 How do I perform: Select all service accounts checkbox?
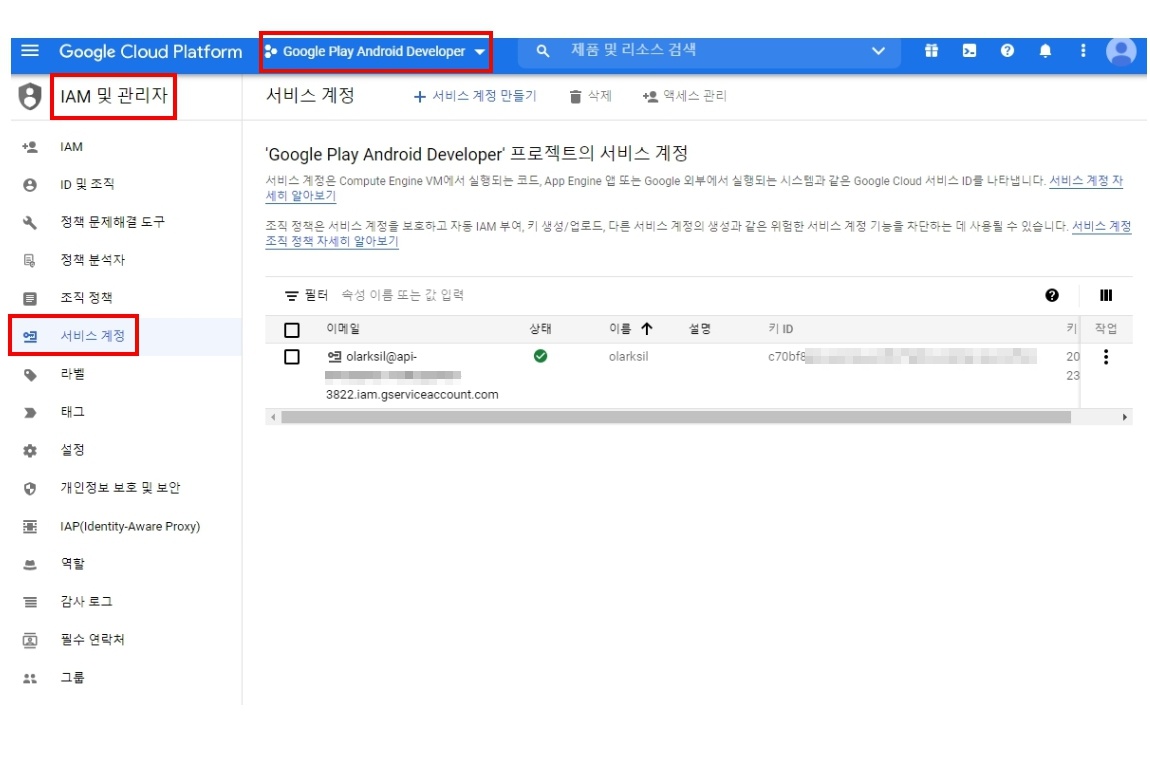(x=292, y=330)
